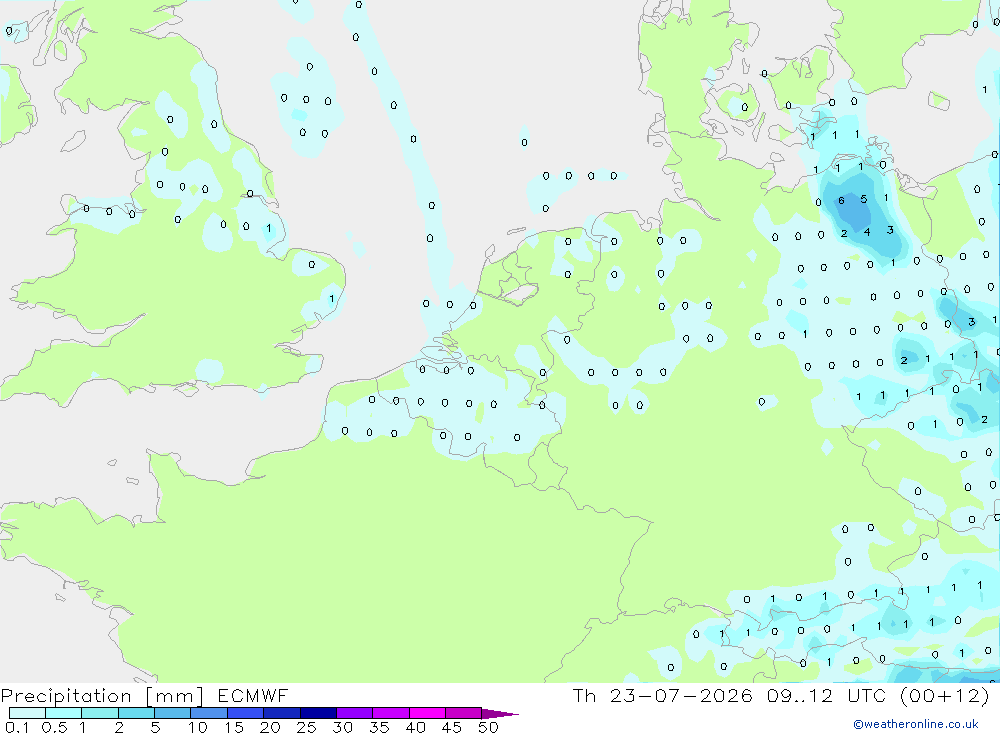This screenshot has height=733, width=1000.
Task: Select the 30–35 mm purple legend swatch
Action: click(355, 713)
